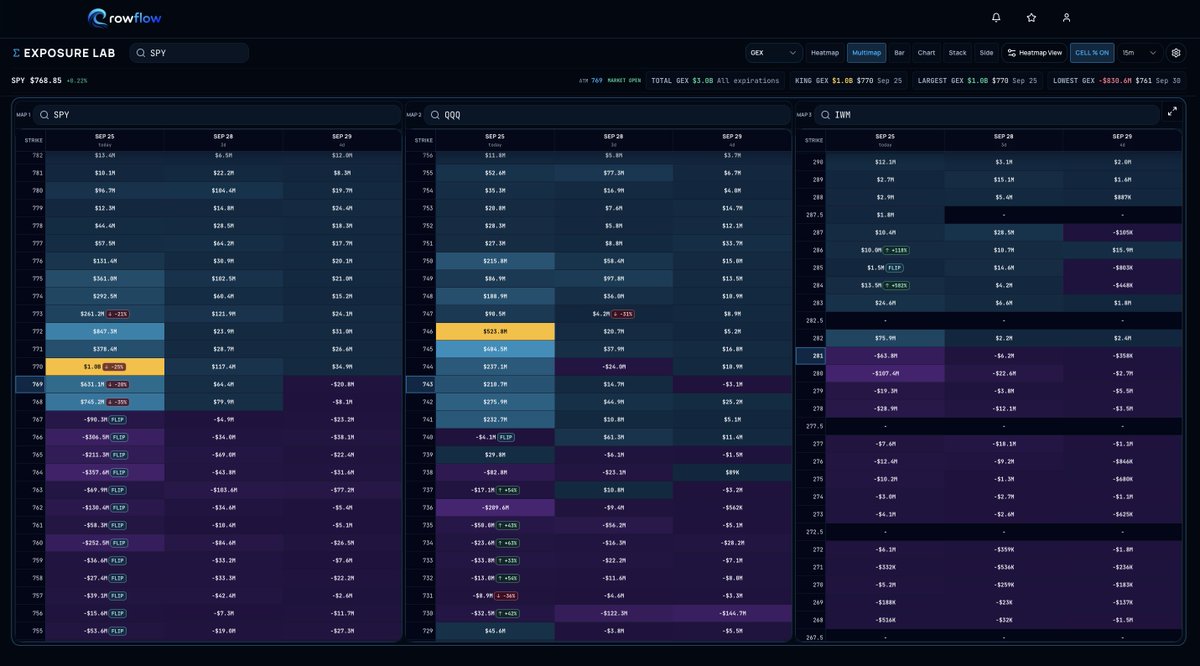This screenshot has width=1200, height=666.
Task: Click the search icon in the QQQ map
Action: click(x=435, y=115)
